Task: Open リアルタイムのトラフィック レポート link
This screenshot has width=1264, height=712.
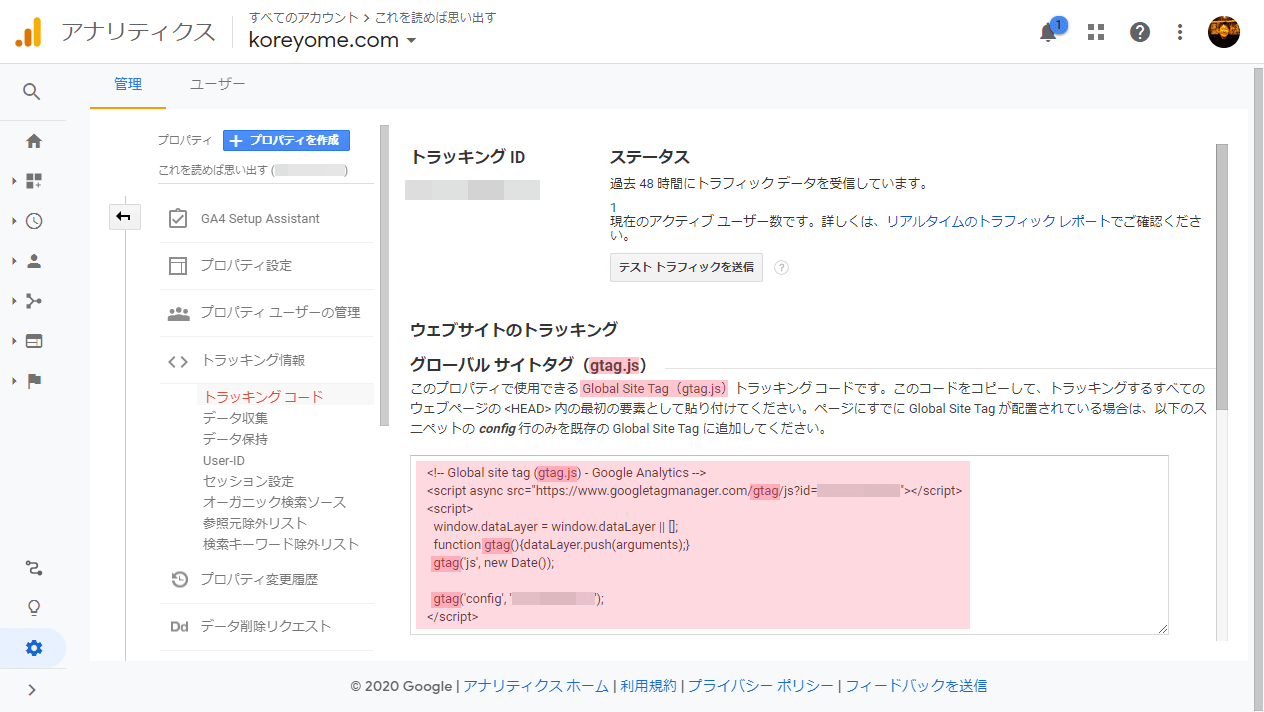Action: (998, 221)
